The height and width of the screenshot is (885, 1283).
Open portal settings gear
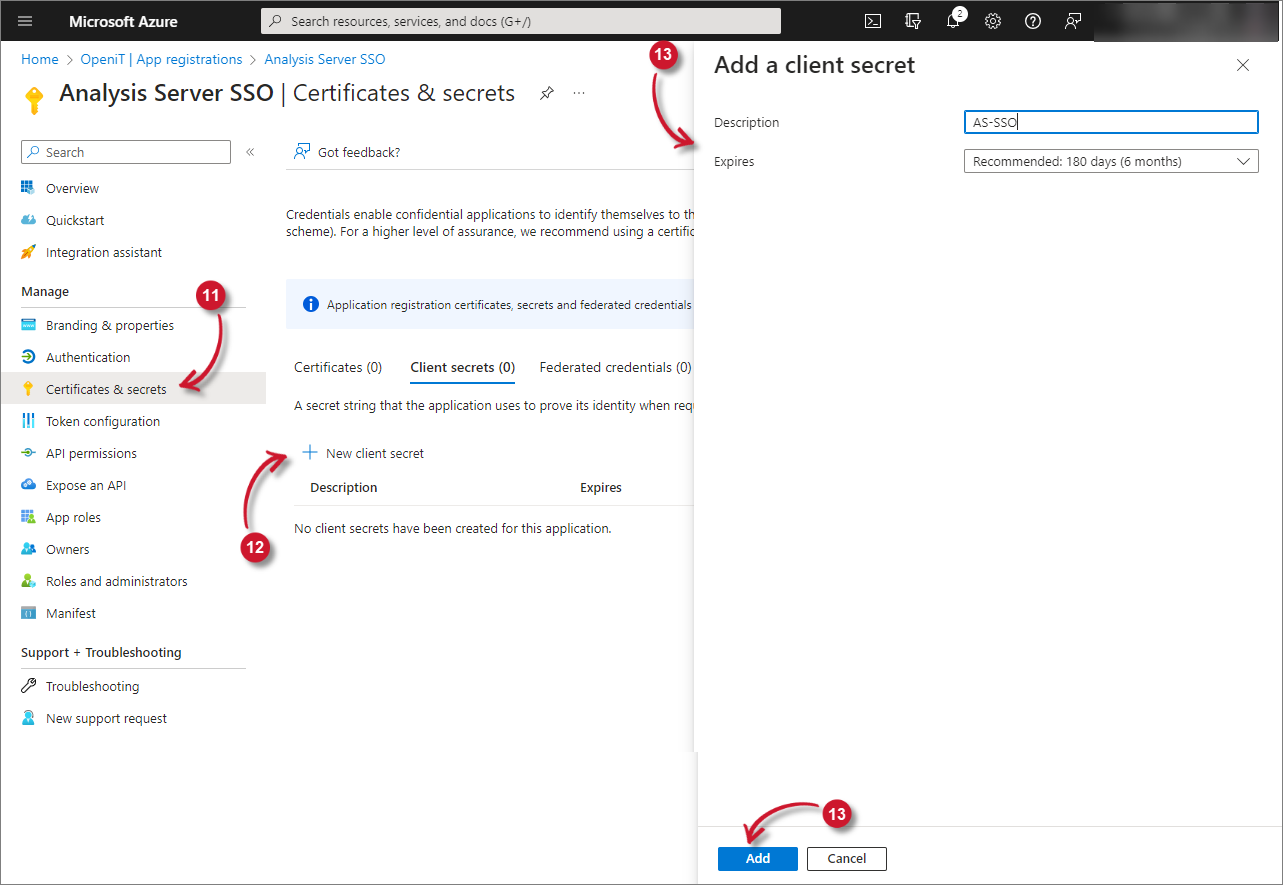(993, 21)
